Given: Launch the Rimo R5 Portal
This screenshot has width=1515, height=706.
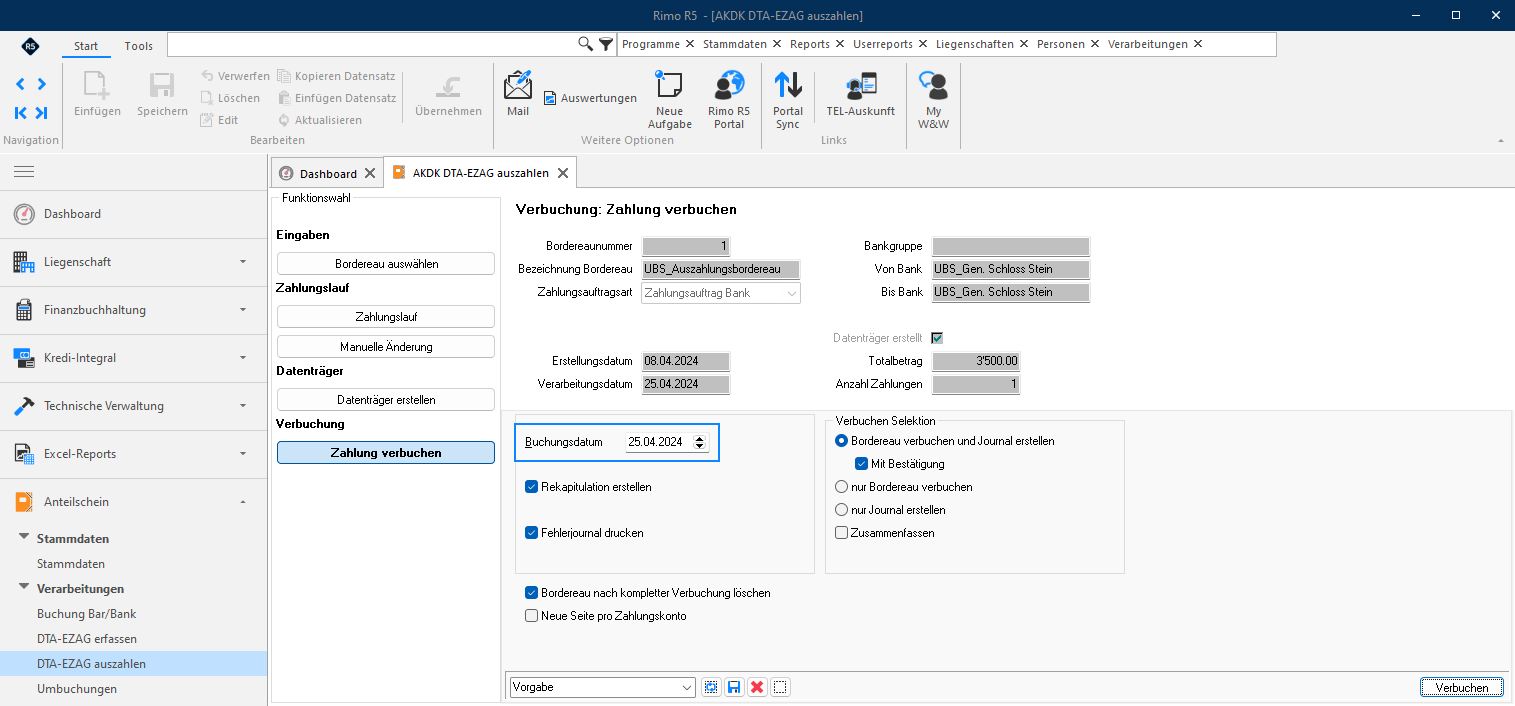Looking at the screenshot, I should [x=729, y=100].
